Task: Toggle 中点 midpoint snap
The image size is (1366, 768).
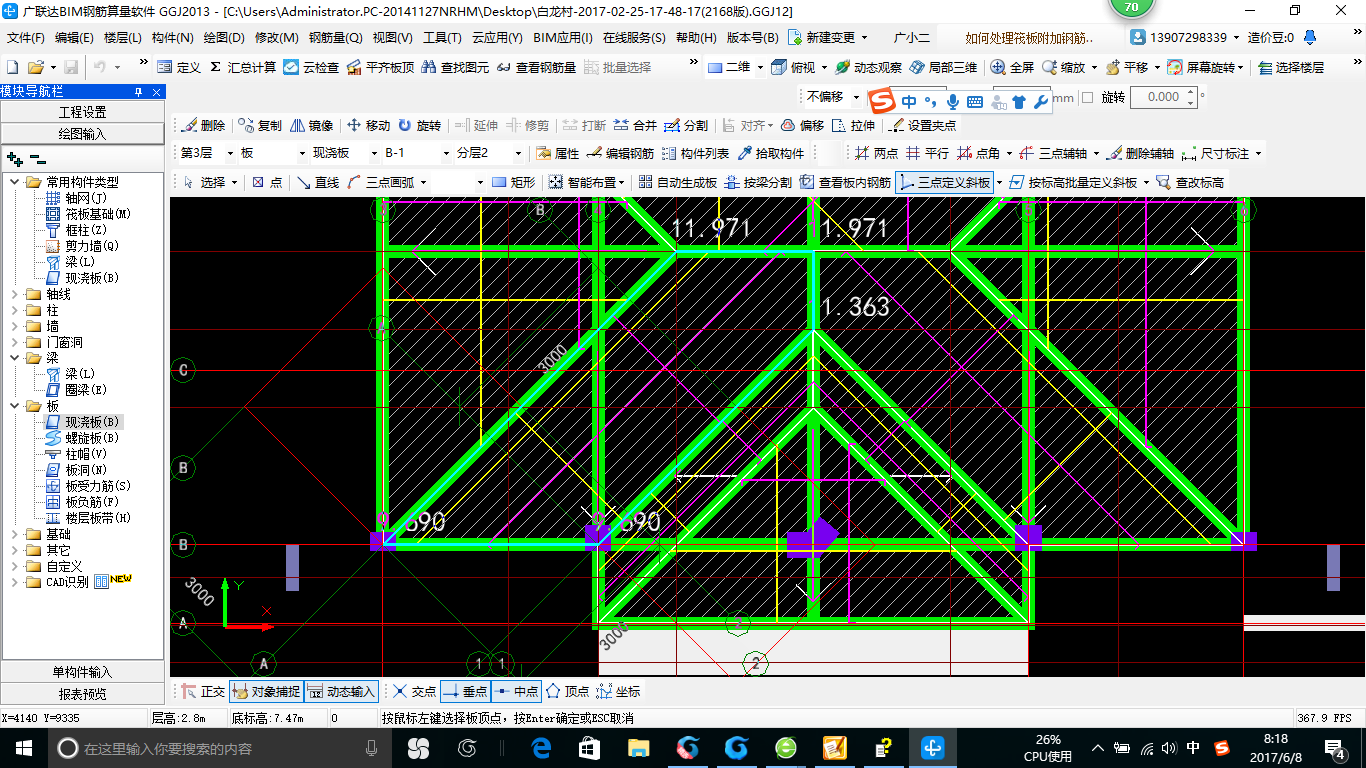Action: 516,691
